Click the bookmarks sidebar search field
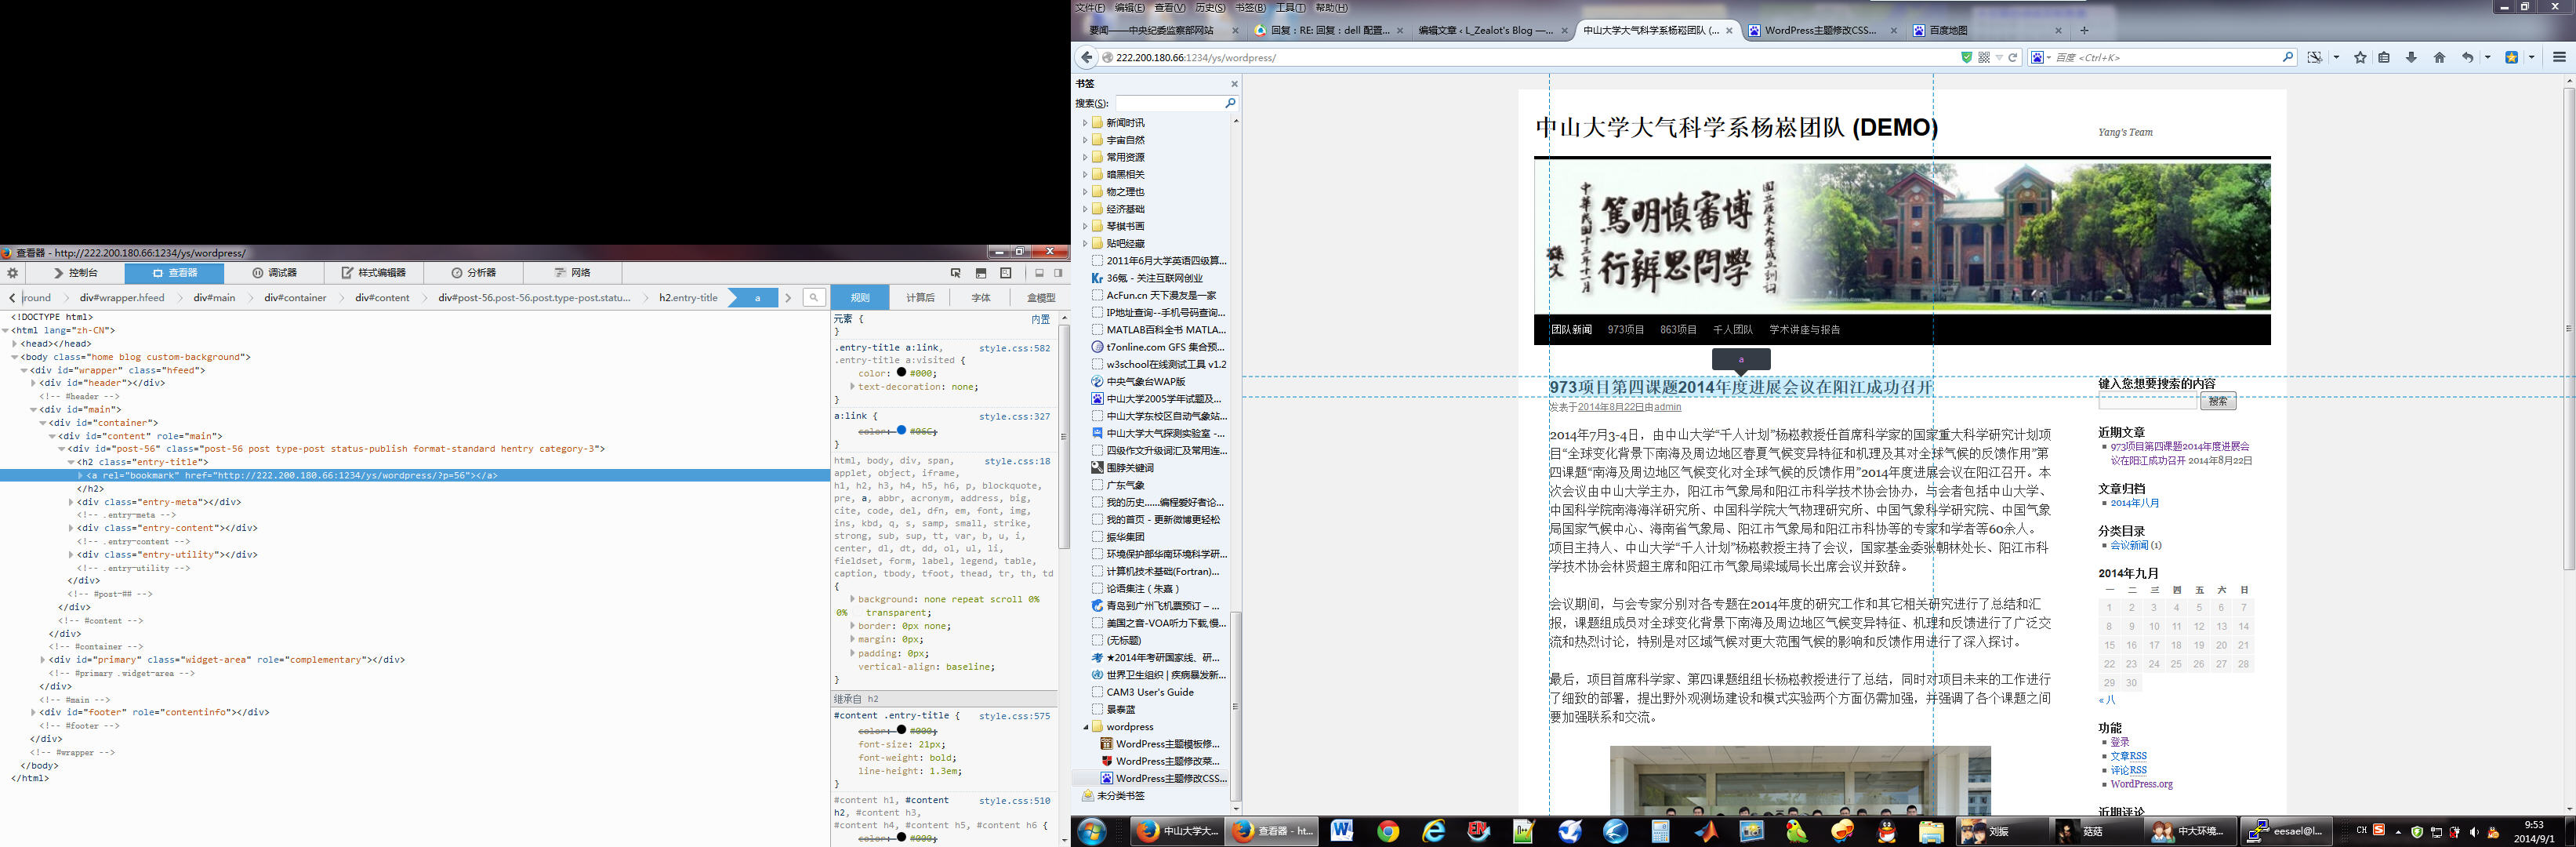2576x847 pixels. pyautogui.click(x=1168, y=103)
